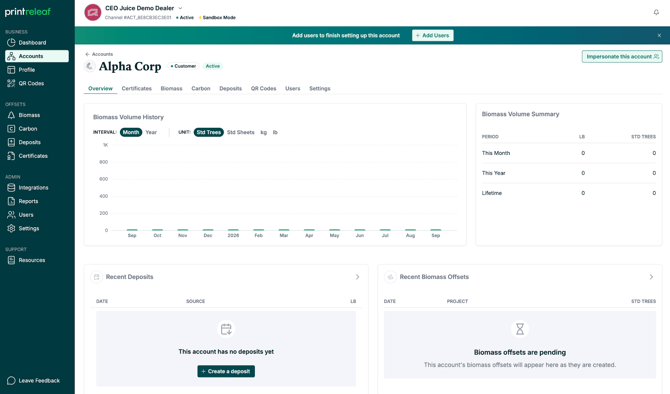Open the Deposits tab for Alpha Corp
The width and height of the screenshot is (670, 394).
point(230,88)
